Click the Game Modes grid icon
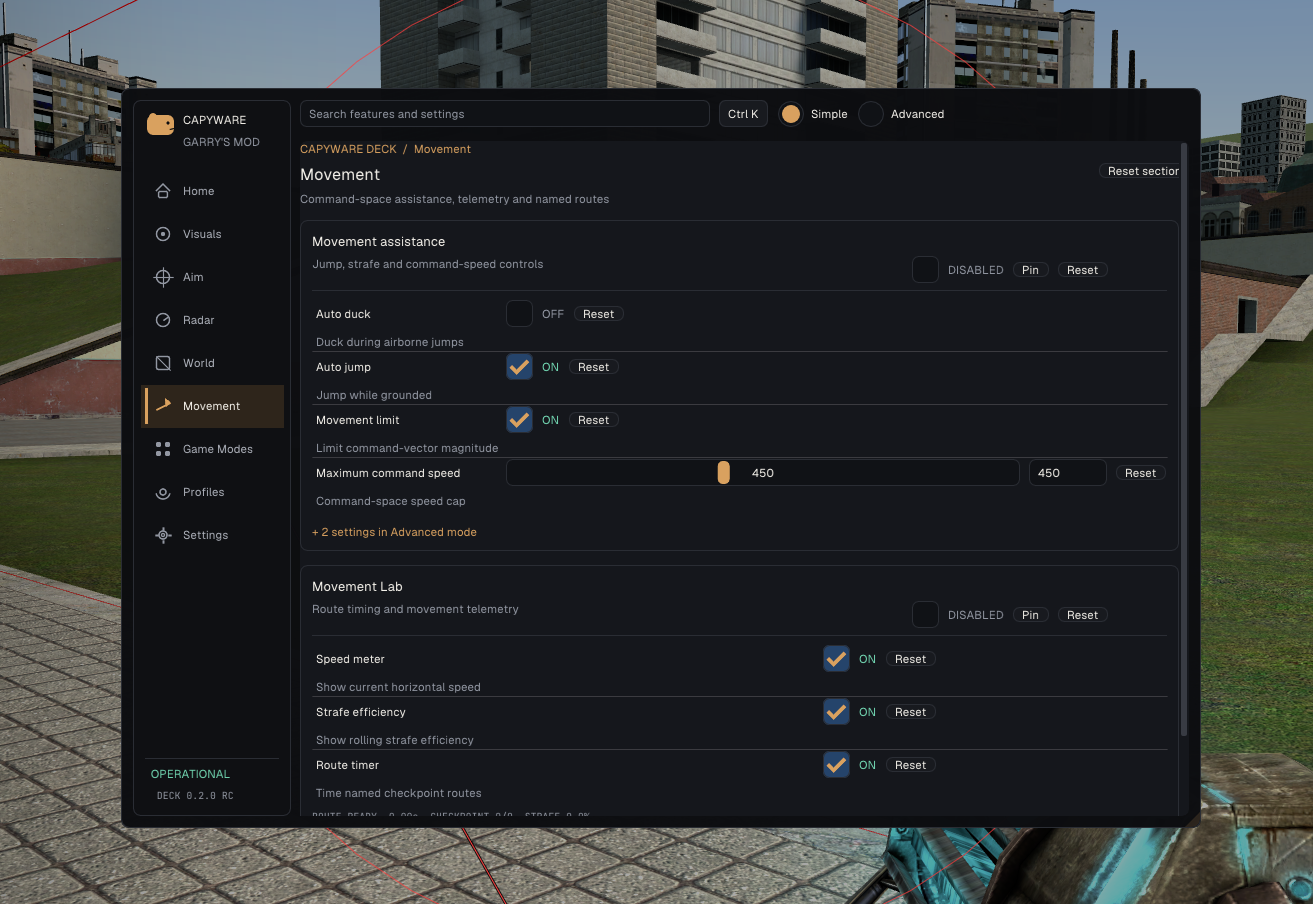 coord(163,449)
